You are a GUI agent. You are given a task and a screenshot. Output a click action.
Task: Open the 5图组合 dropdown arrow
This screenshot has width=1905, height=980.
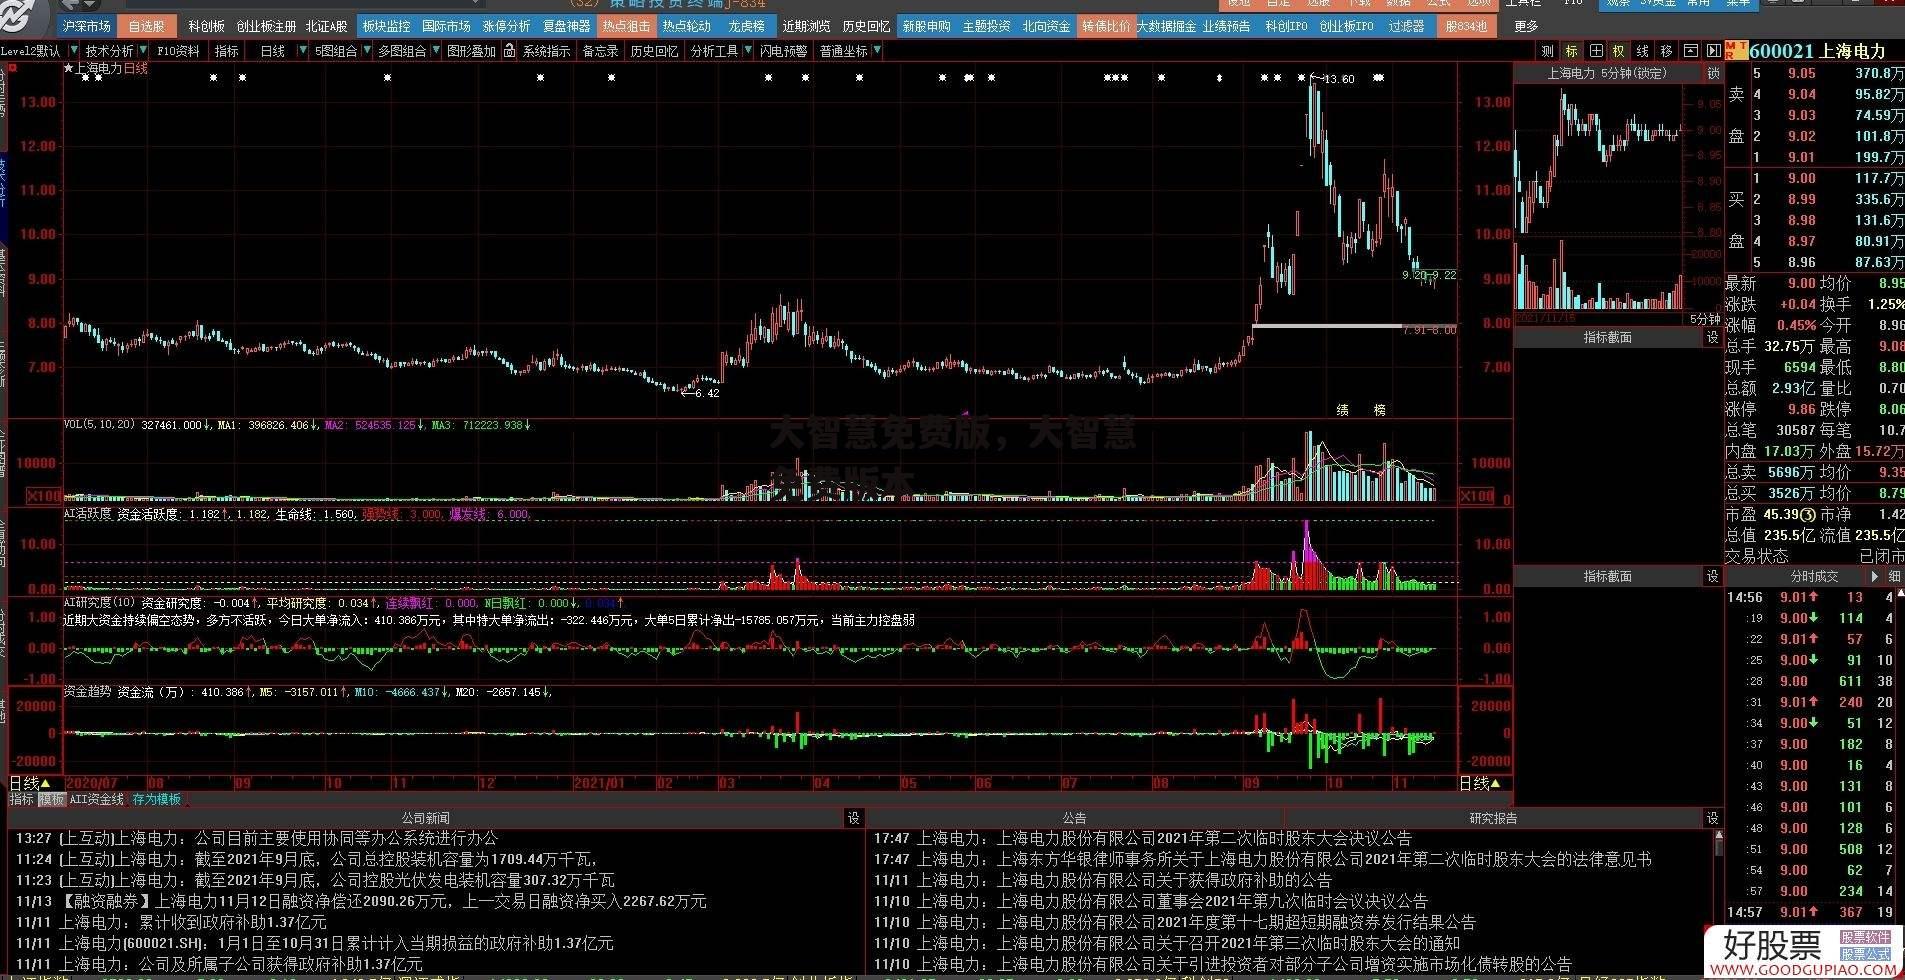(x=366, y=51)
